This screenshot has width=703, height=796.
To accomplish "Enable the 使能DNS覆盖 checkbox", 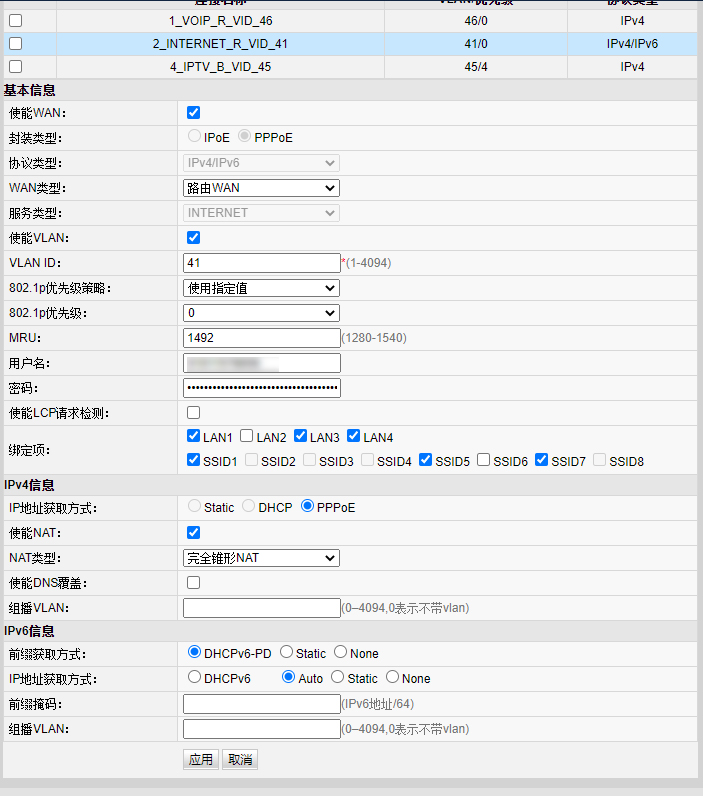I will point(194,583).
